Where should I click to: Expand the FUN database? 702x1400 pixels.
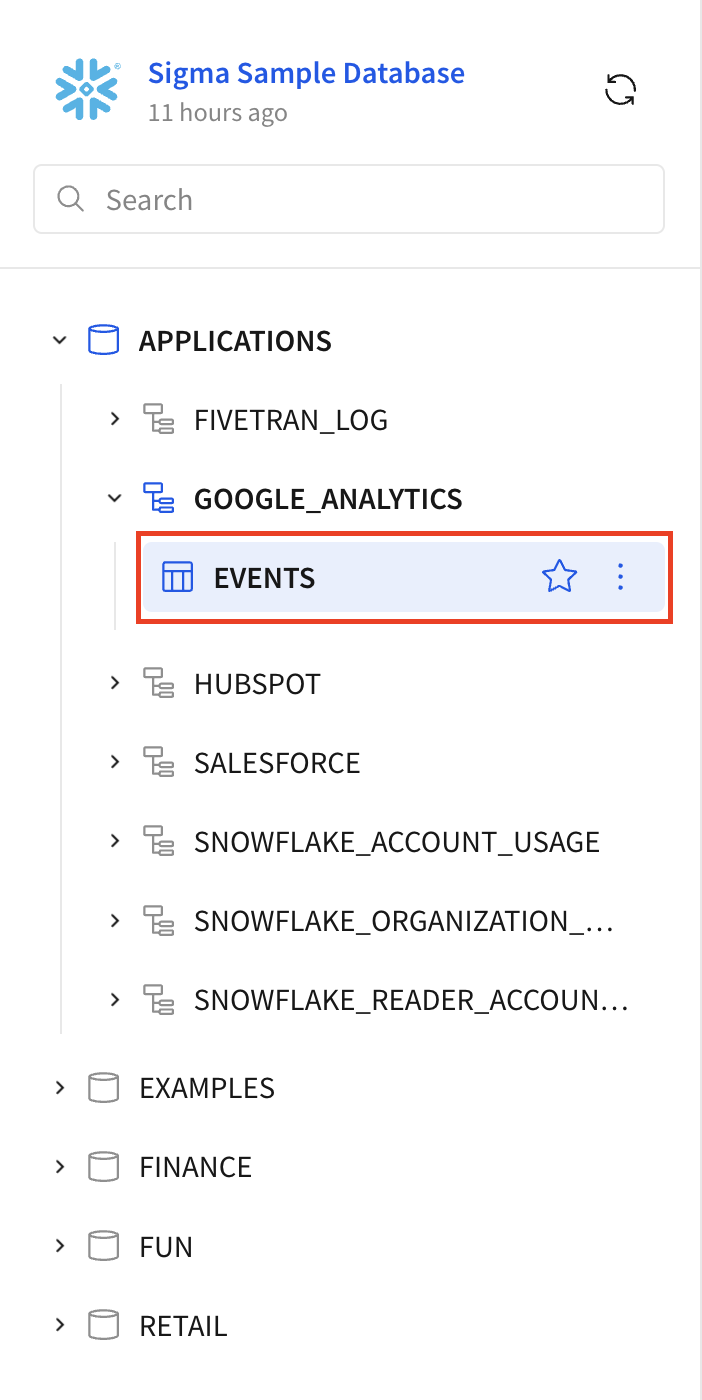[x=60, y=1246]
